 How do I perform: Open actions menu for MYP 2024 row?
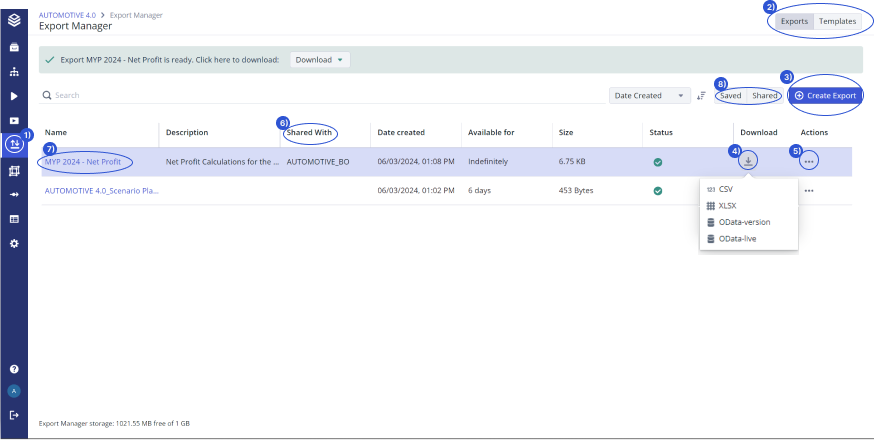tap(809, 161)
